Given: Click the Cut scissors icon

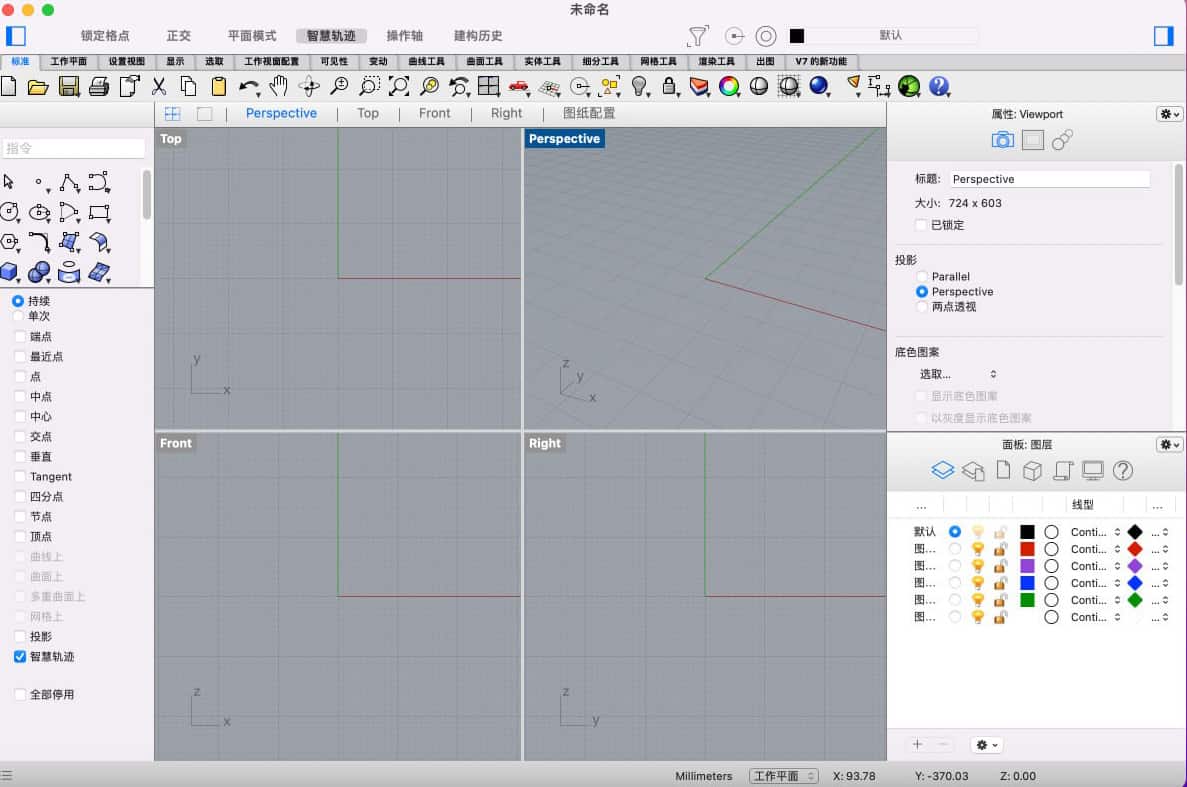Looking at the screenshot, I should click(159, 87).
